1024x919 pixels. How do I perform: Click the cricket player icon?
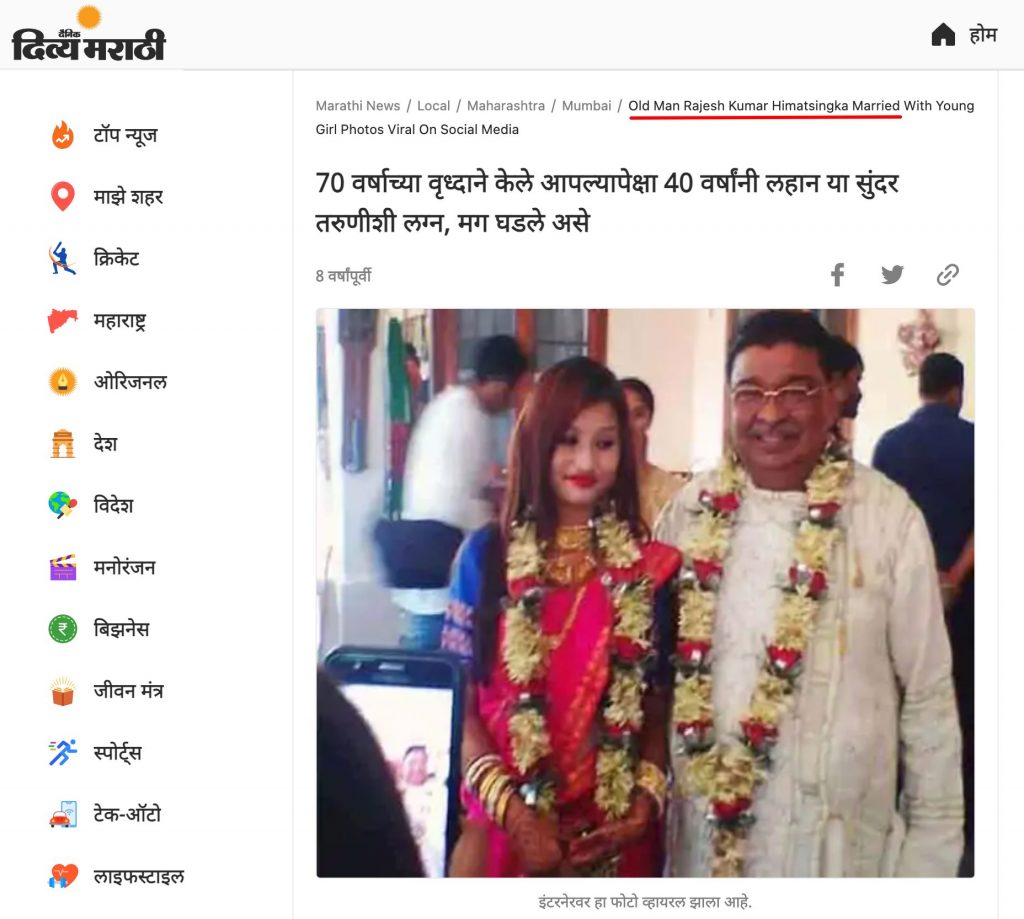(x=63, y=258)
